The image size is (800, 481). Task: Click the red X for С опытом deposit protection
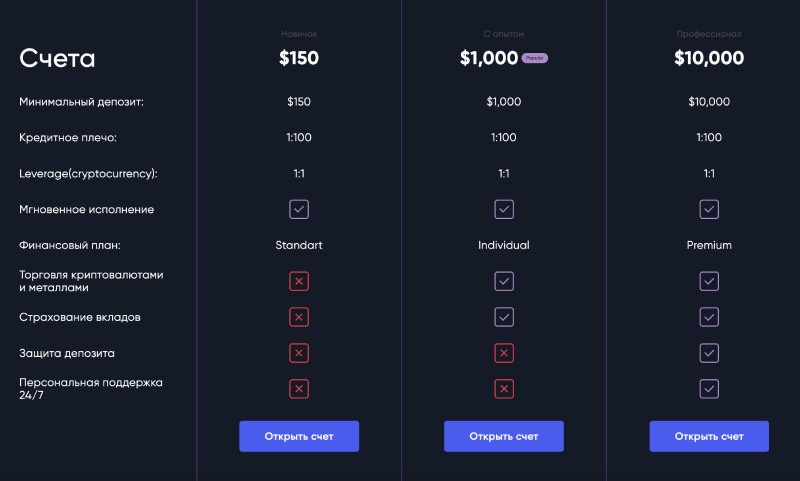pos(504,353)
